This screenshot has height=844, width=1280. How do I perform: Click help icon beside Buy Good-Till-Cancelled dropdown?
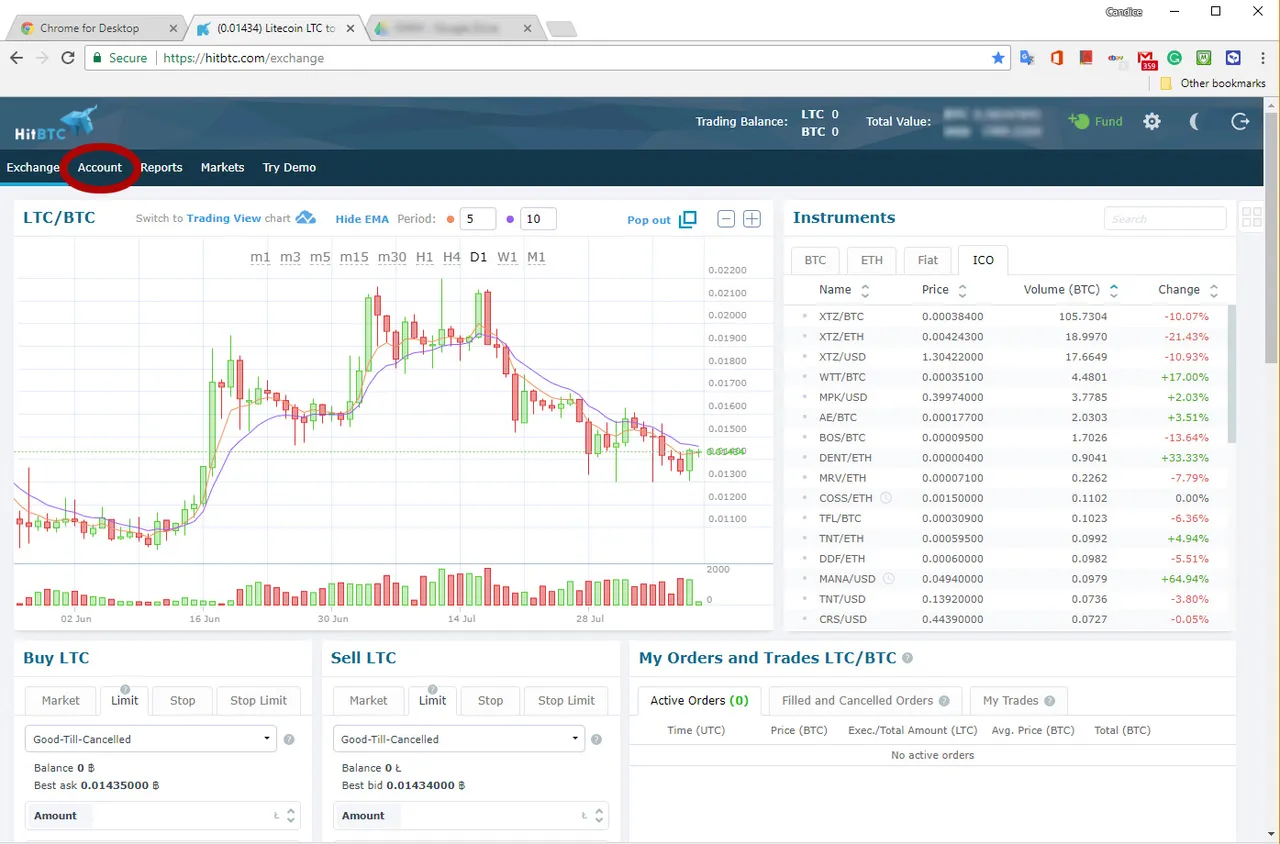pyautogui.click(x=289, y=740)
